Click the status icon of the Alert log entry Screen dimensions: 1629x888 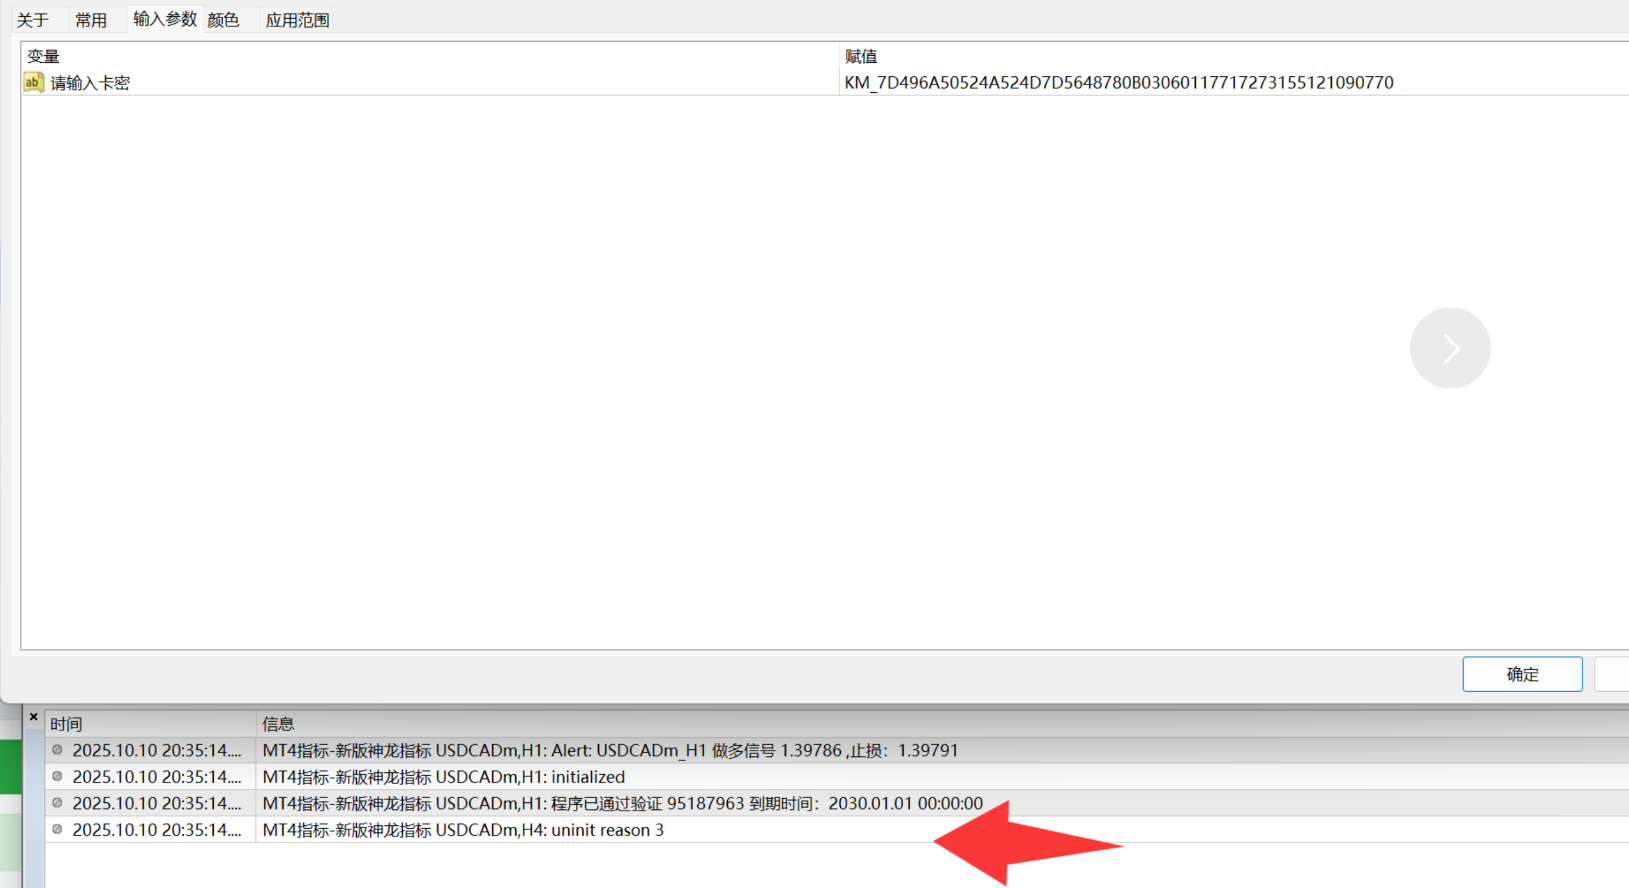57,750
